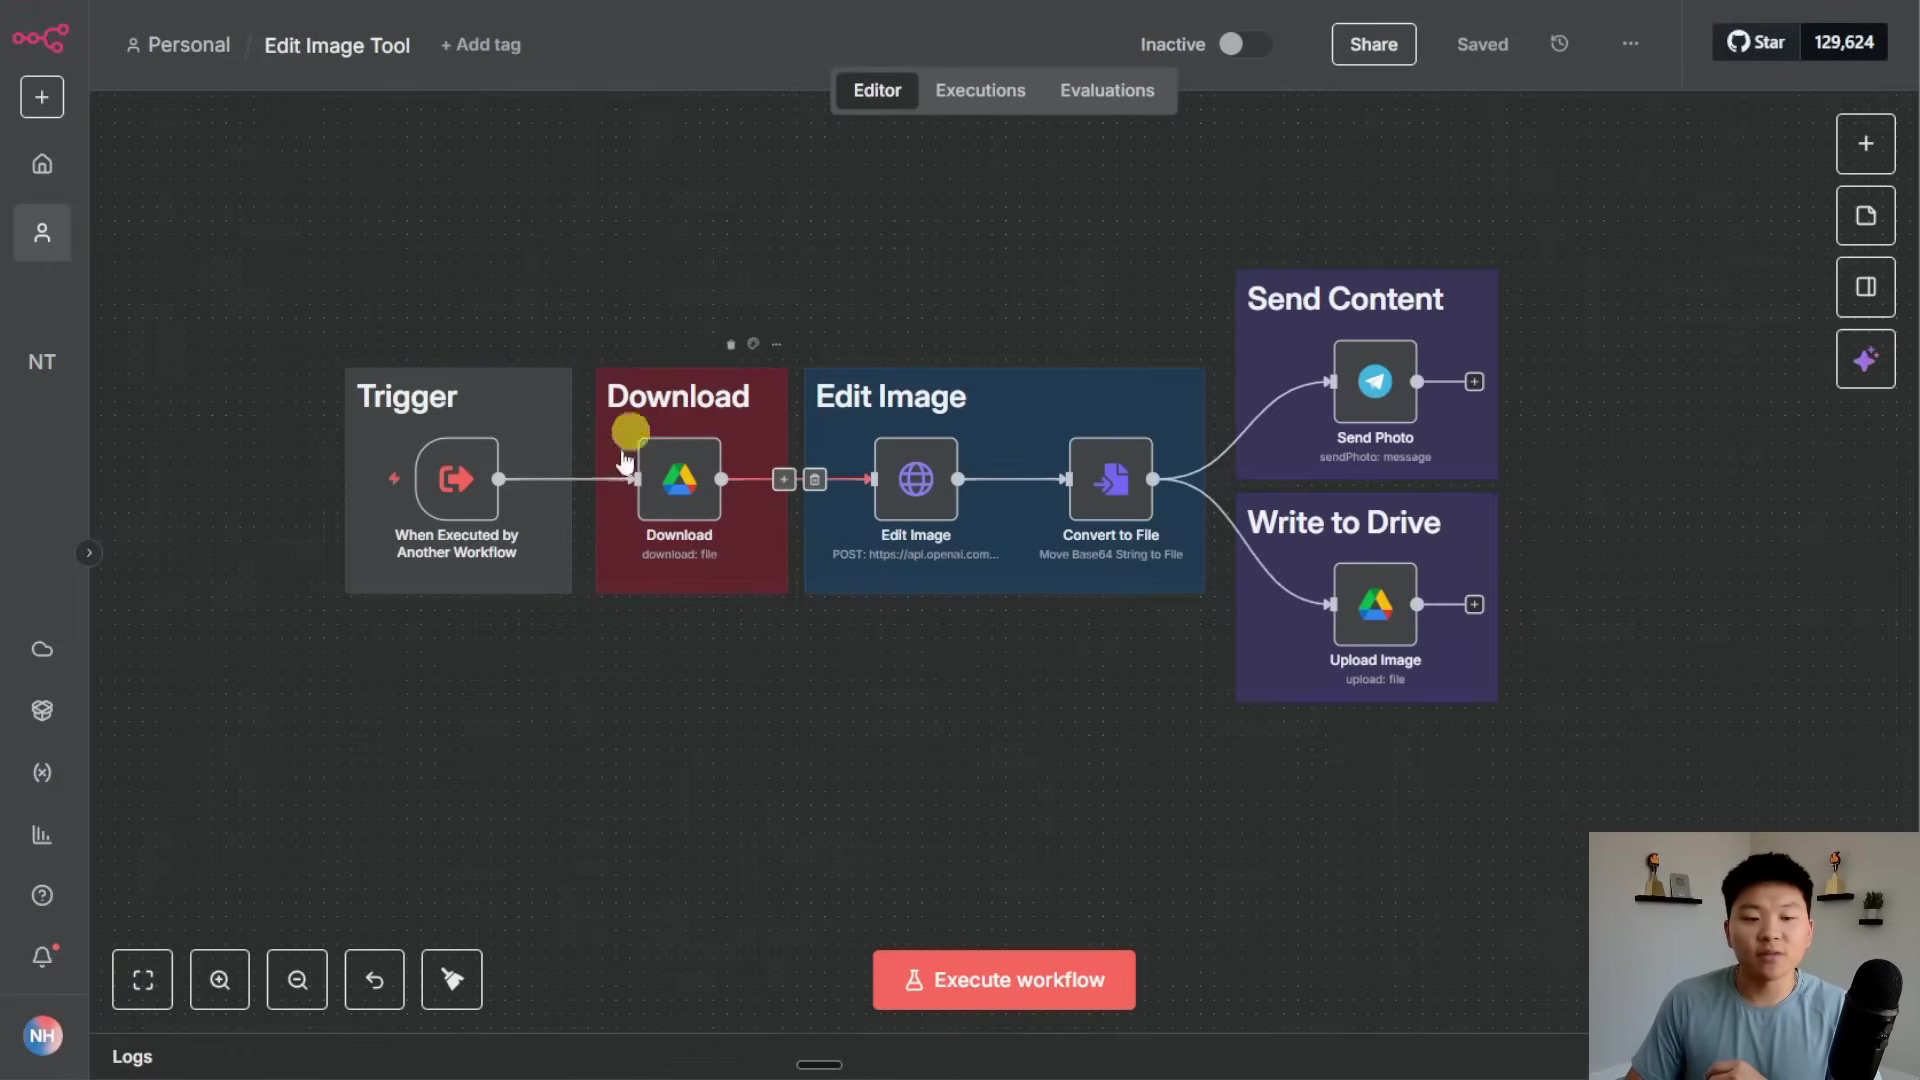Toggle the Inactive workflow switch
The width and height of the screenshot is (1920, 1080).
1243,44
